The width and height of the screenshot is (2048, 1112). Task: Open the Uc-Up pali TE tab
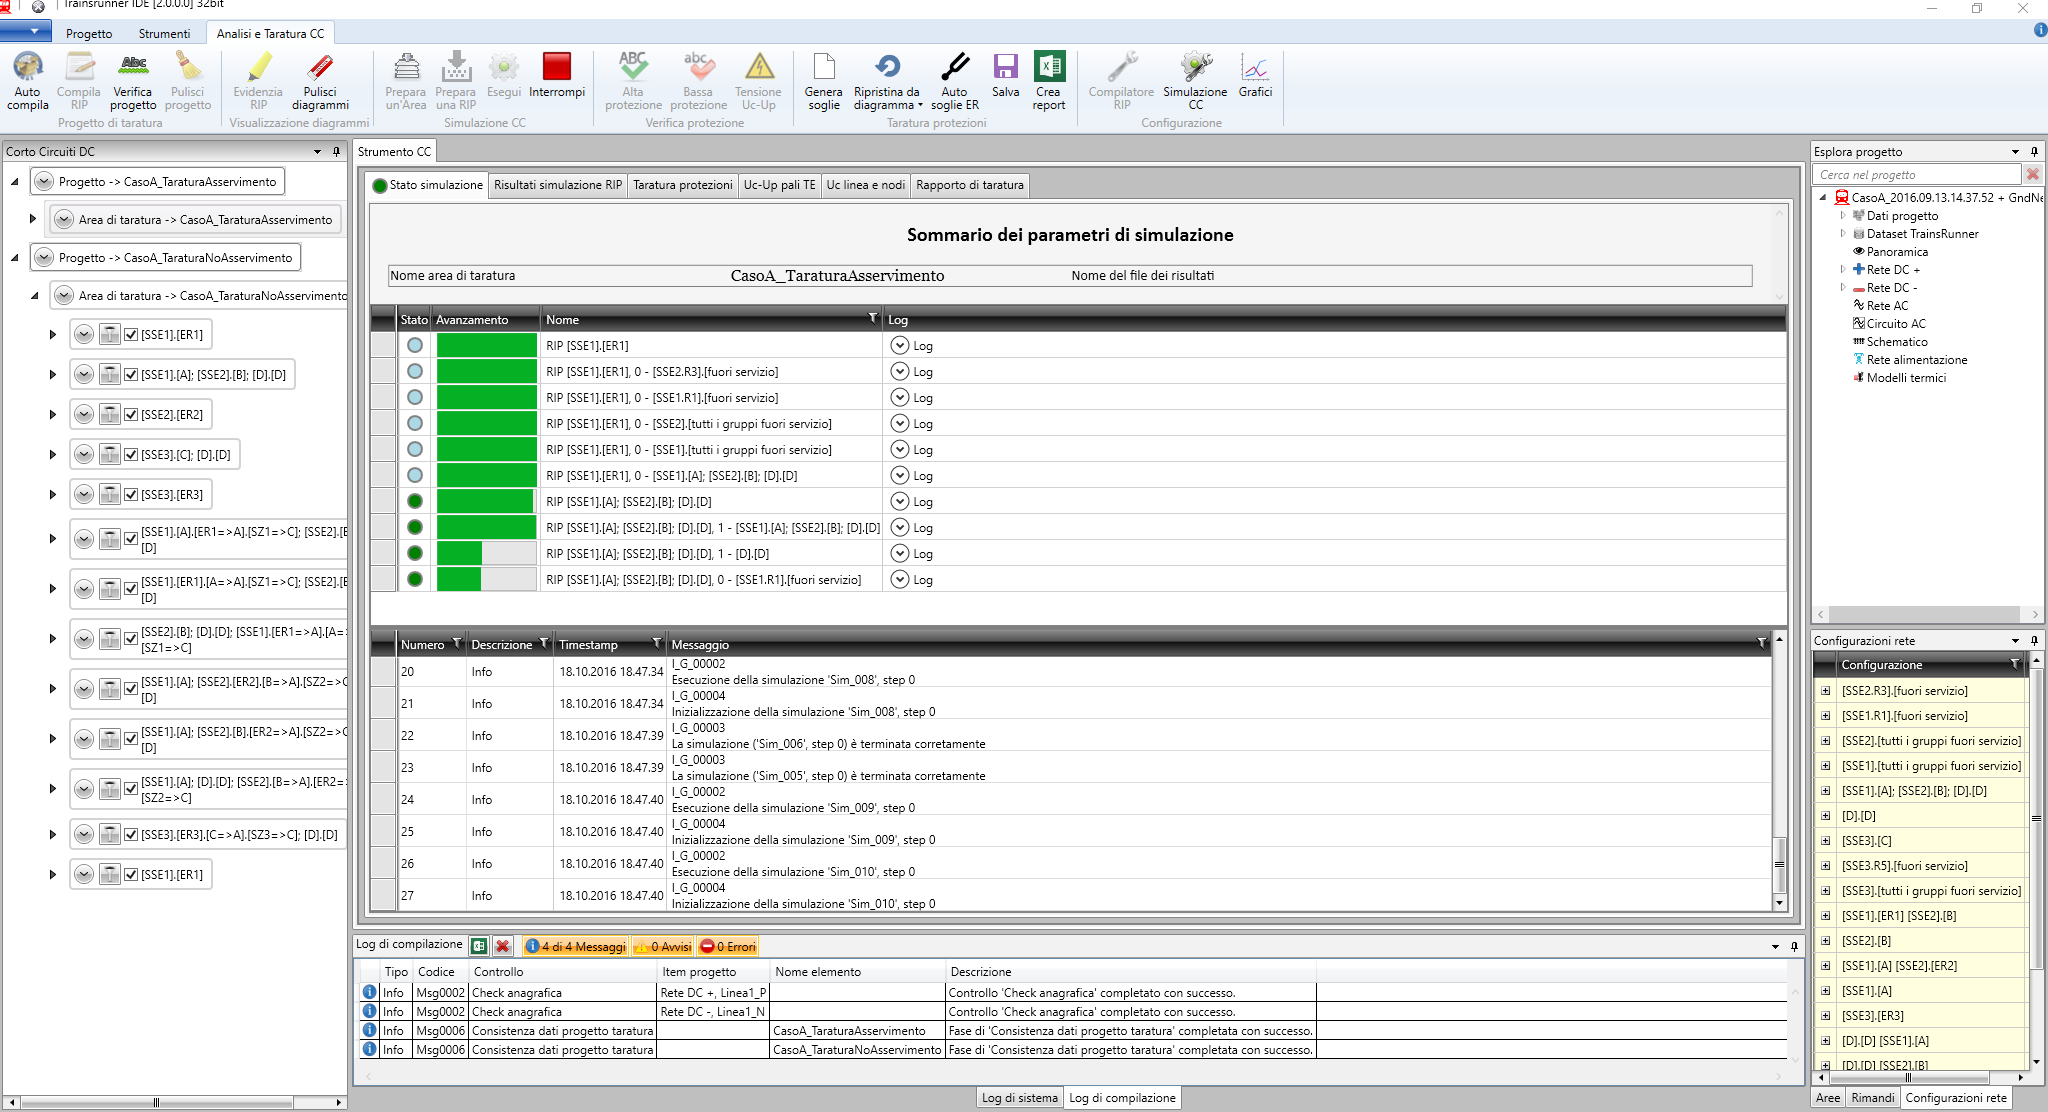(779, 185)
